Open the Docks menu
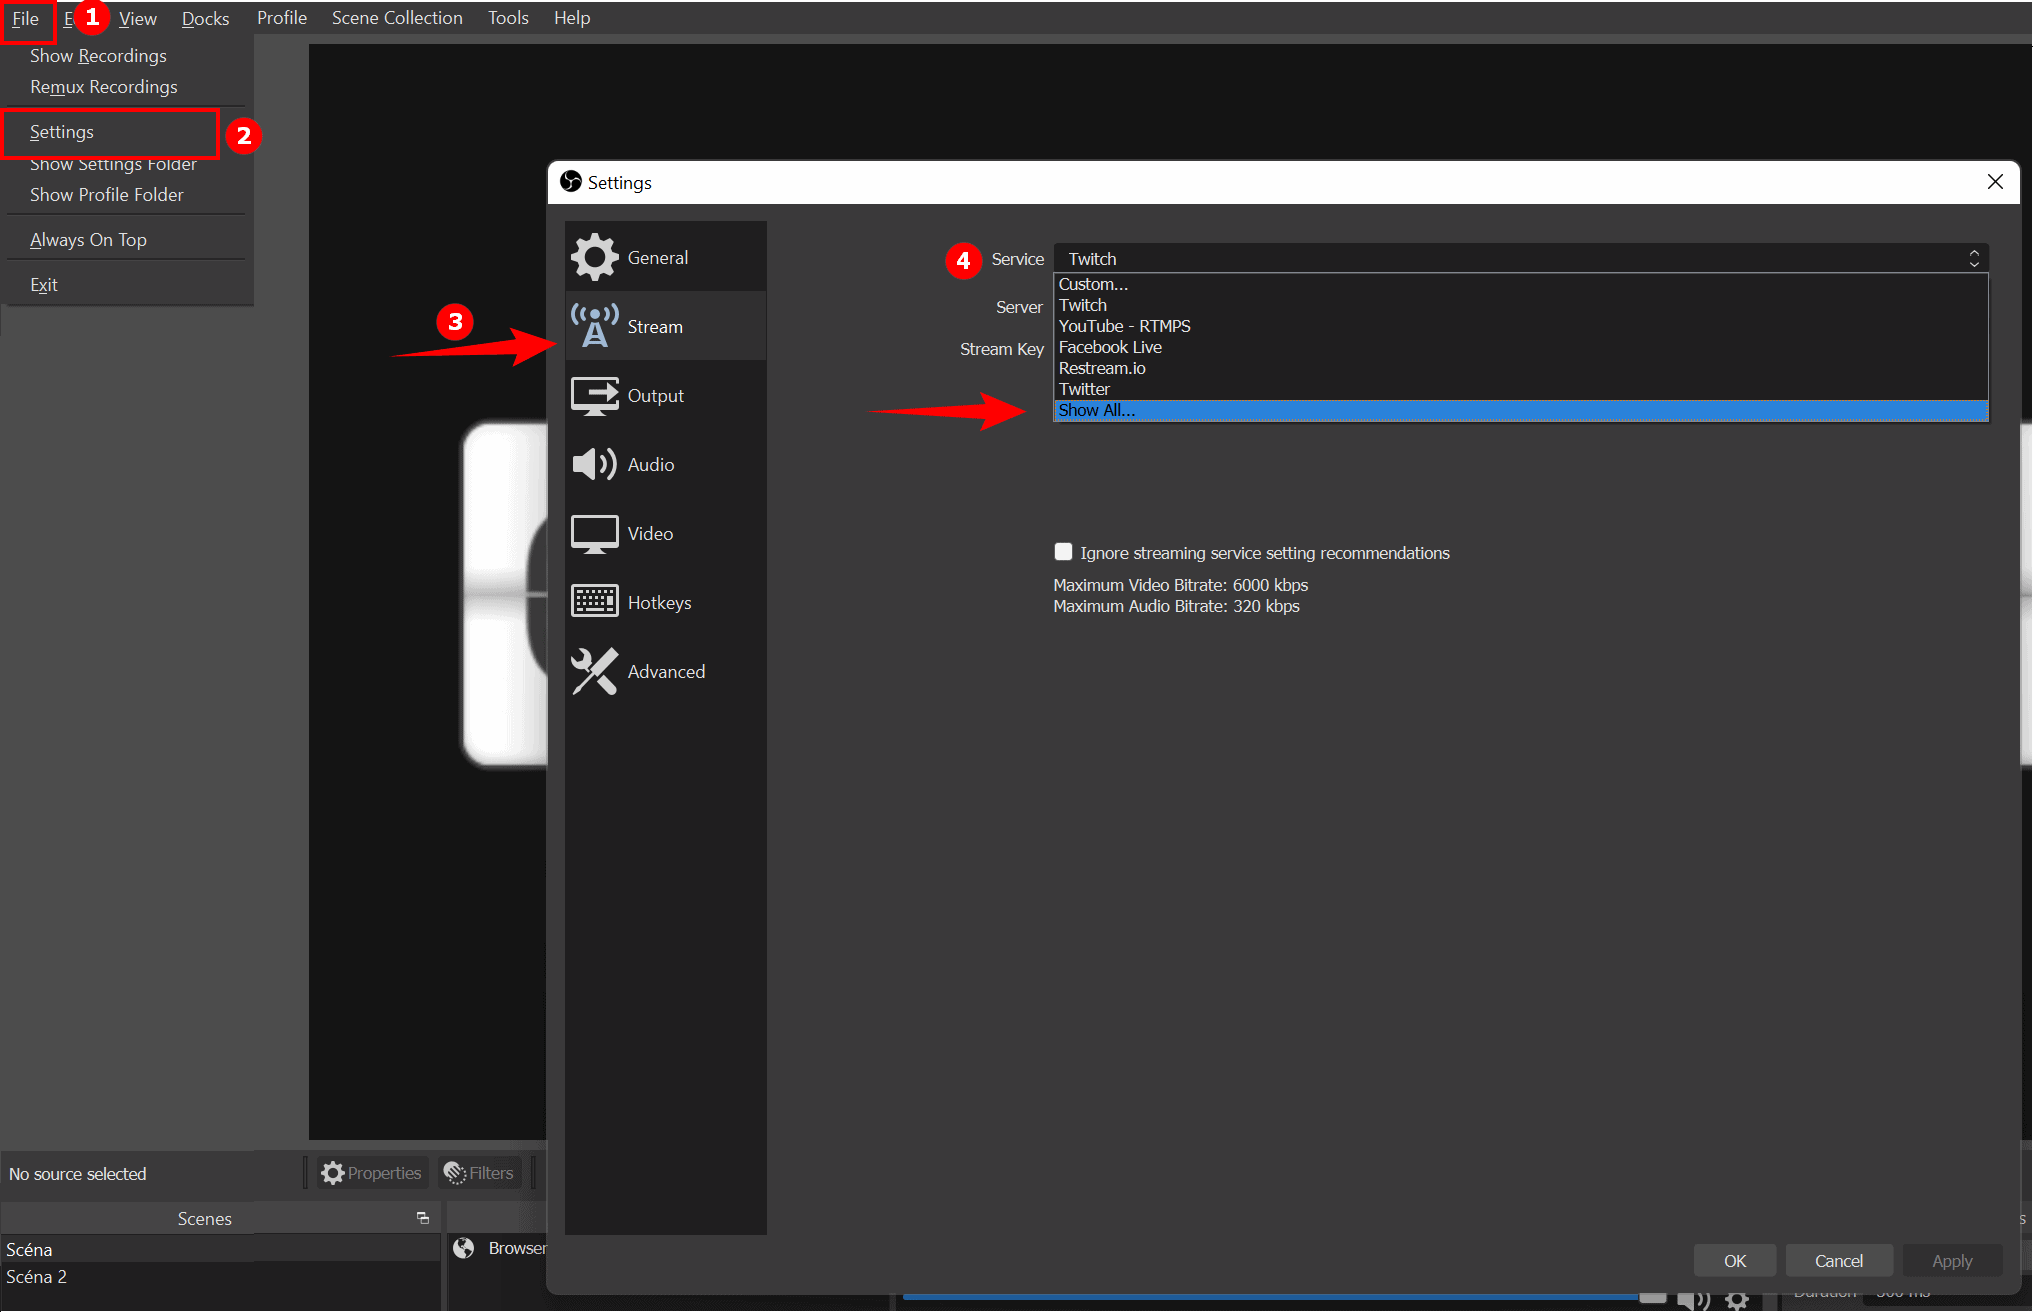The image size is (2033, 1312). [x=205, y=18]
